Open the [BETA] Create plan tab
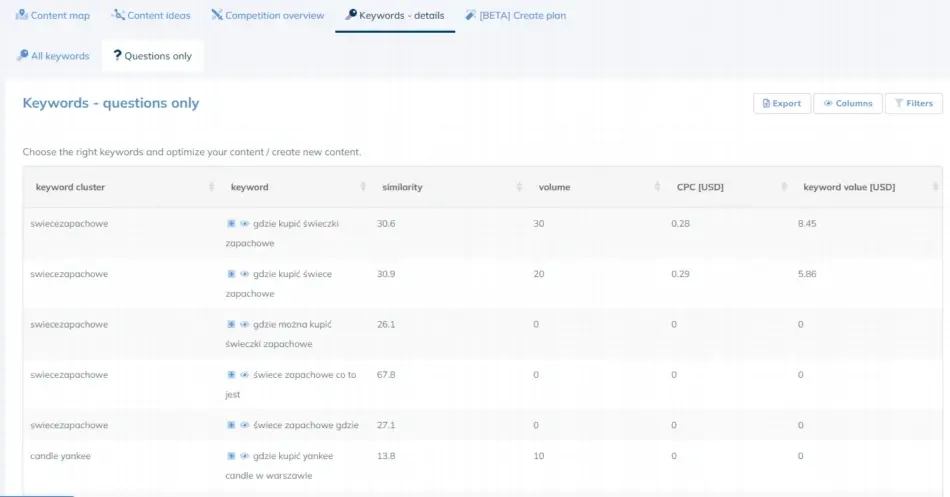The width and height of the screenshot is (950, 497). point(516,16)
